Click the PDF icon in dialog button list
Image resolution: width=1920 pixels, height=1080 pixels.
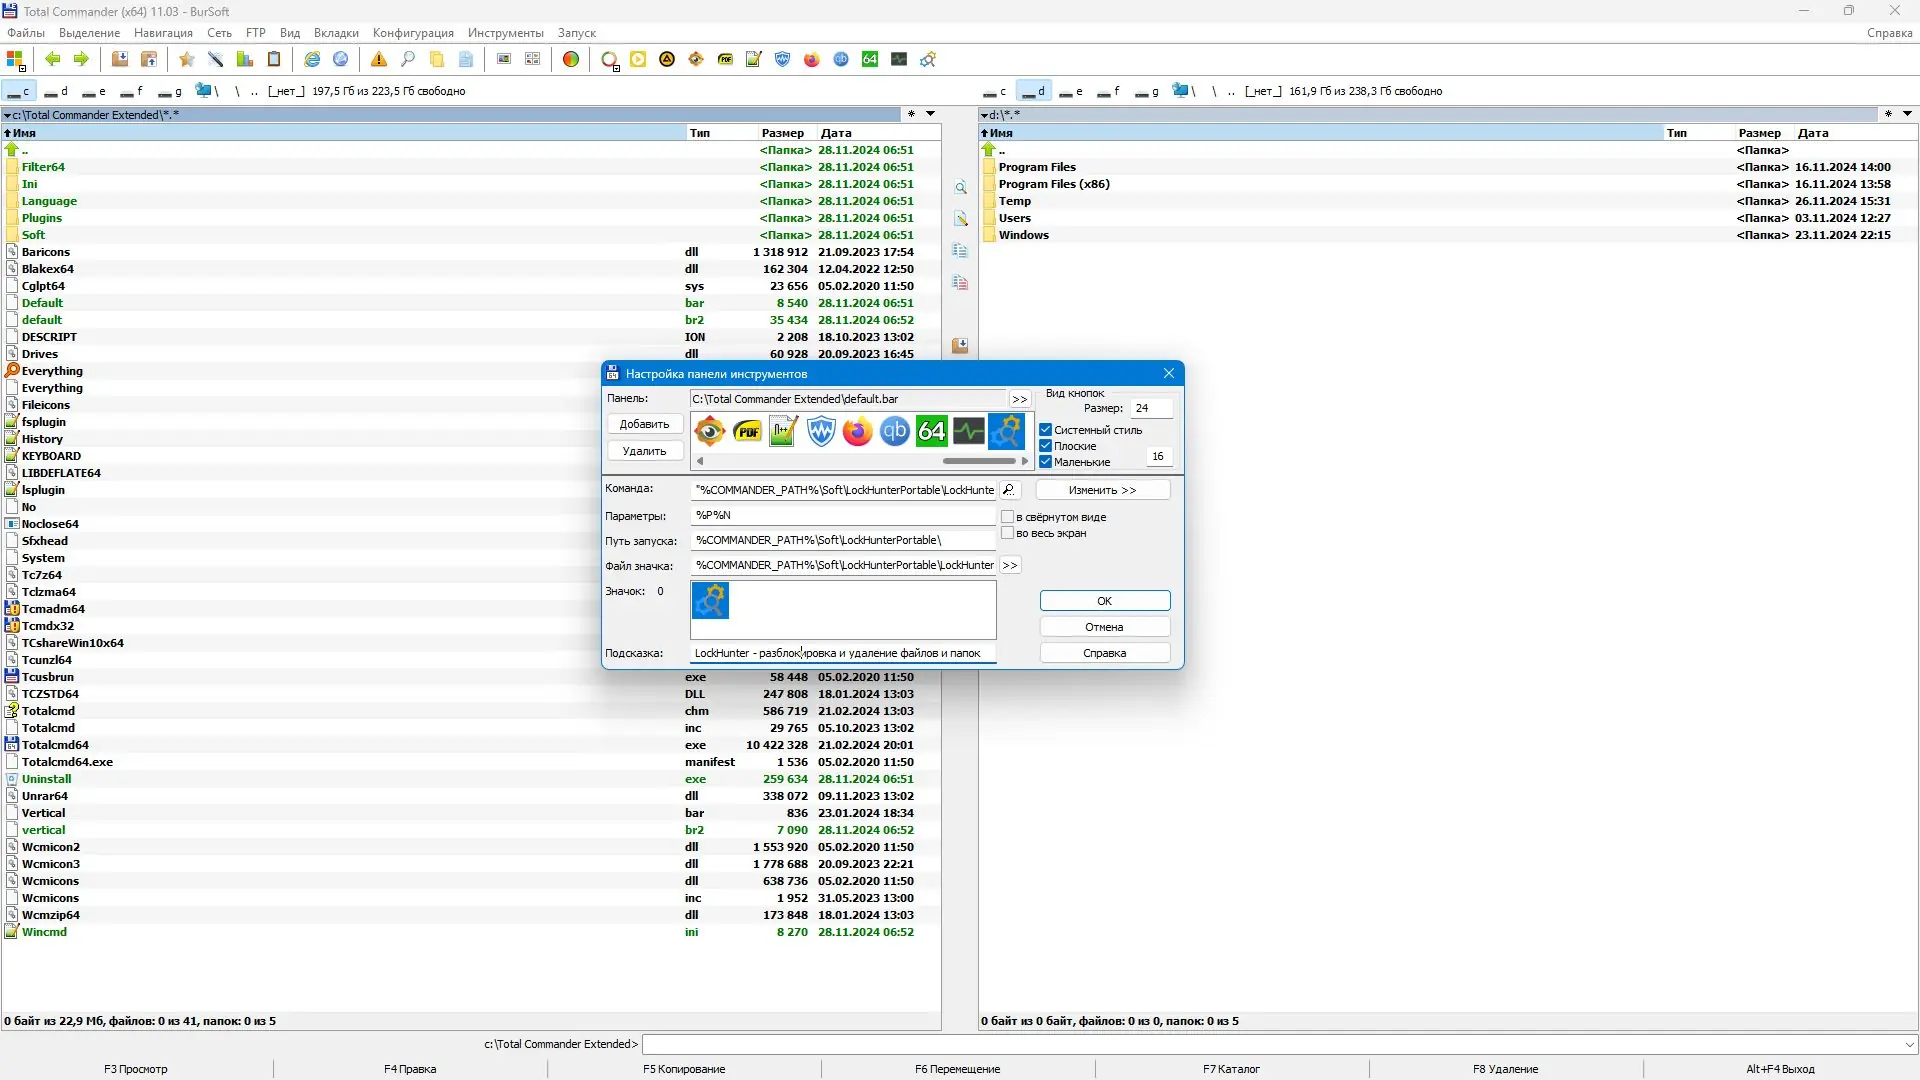click(x=747, y=432)
